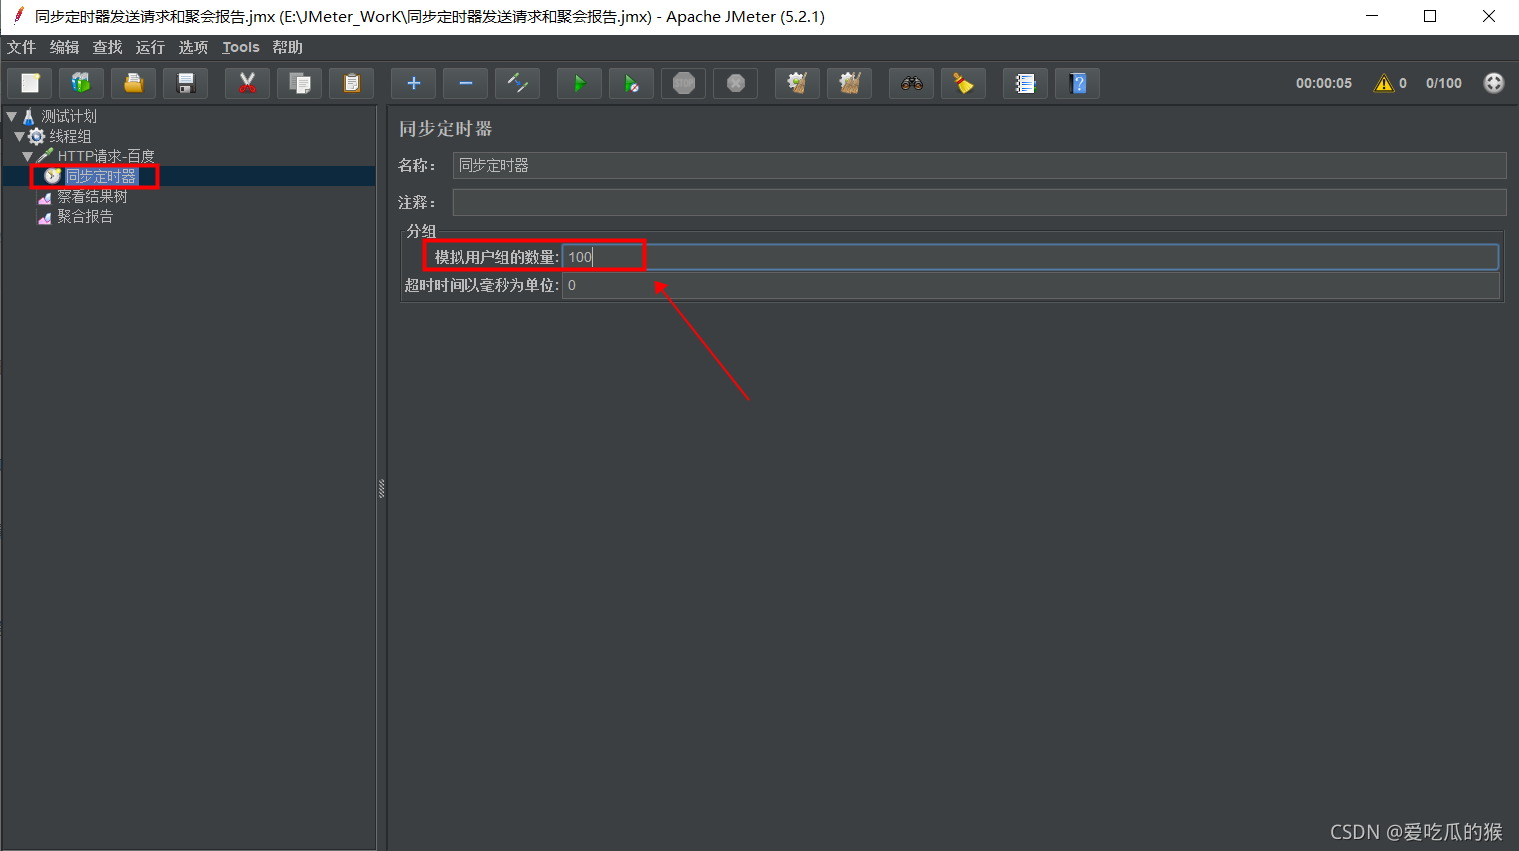Cut with the scissors toolbar icon
This screenshot has height=851, width=1519.
coord(248,83)
